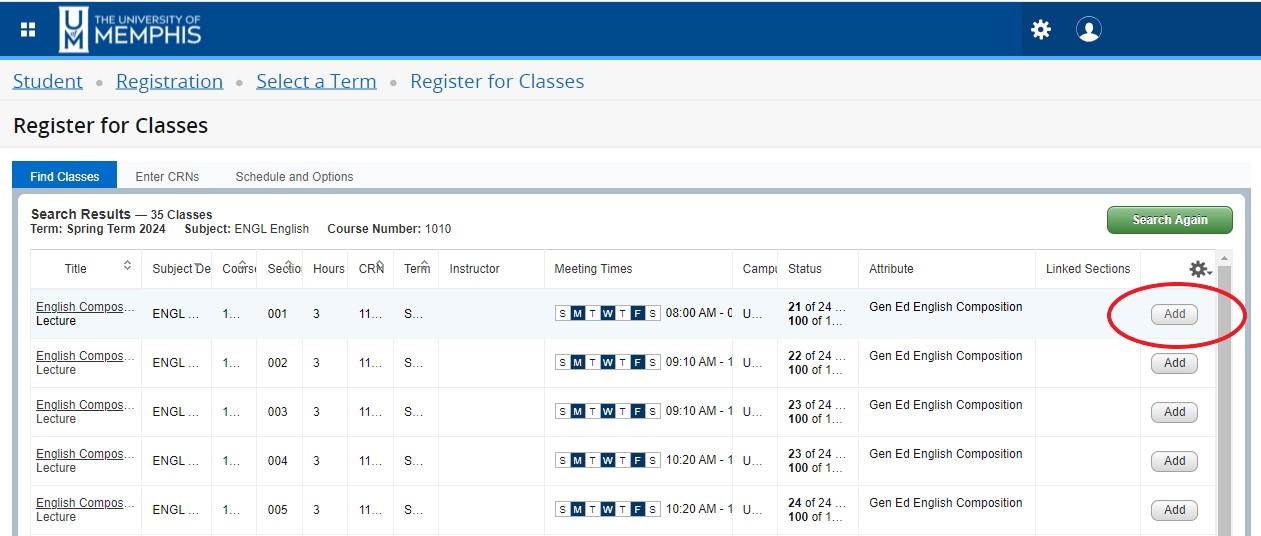Open English Composition link for section 002
The height and width of the screenshot is (536, 1261).
click(x=84, y=356)
